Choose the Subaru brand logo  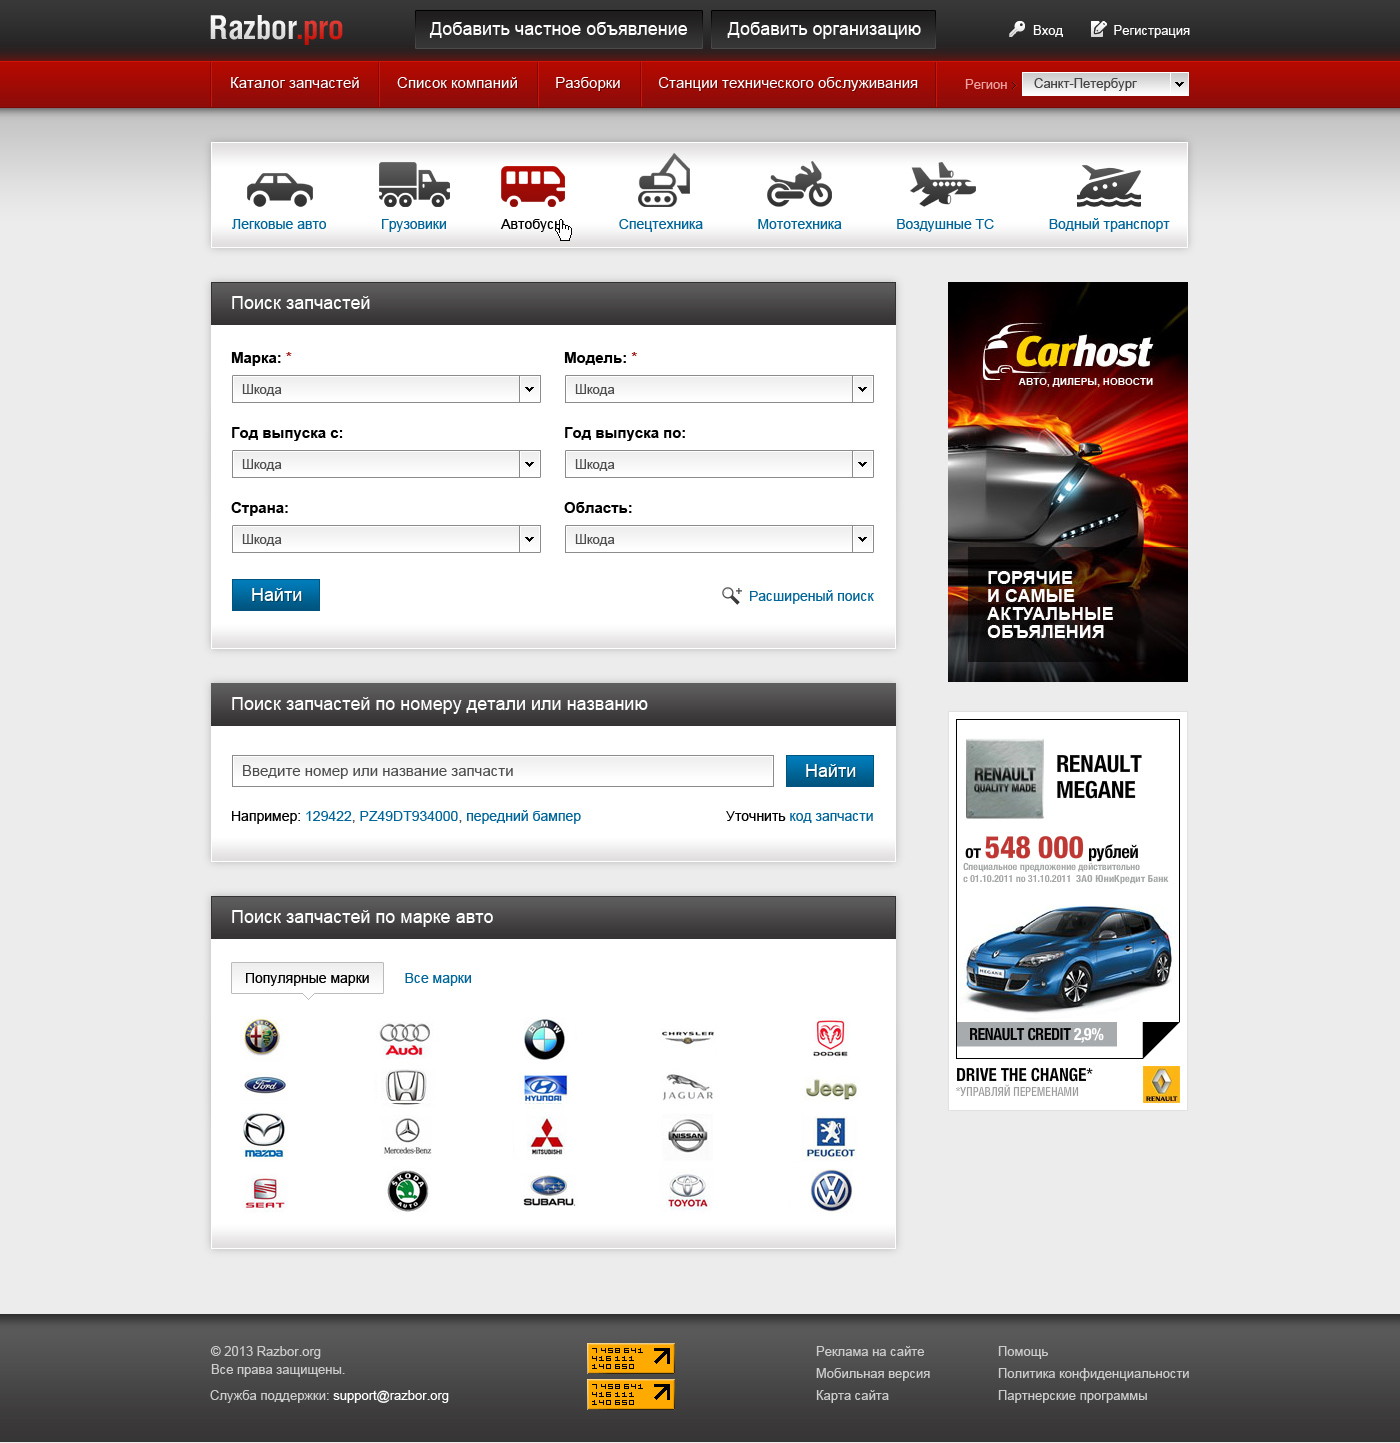[549, 1191]
